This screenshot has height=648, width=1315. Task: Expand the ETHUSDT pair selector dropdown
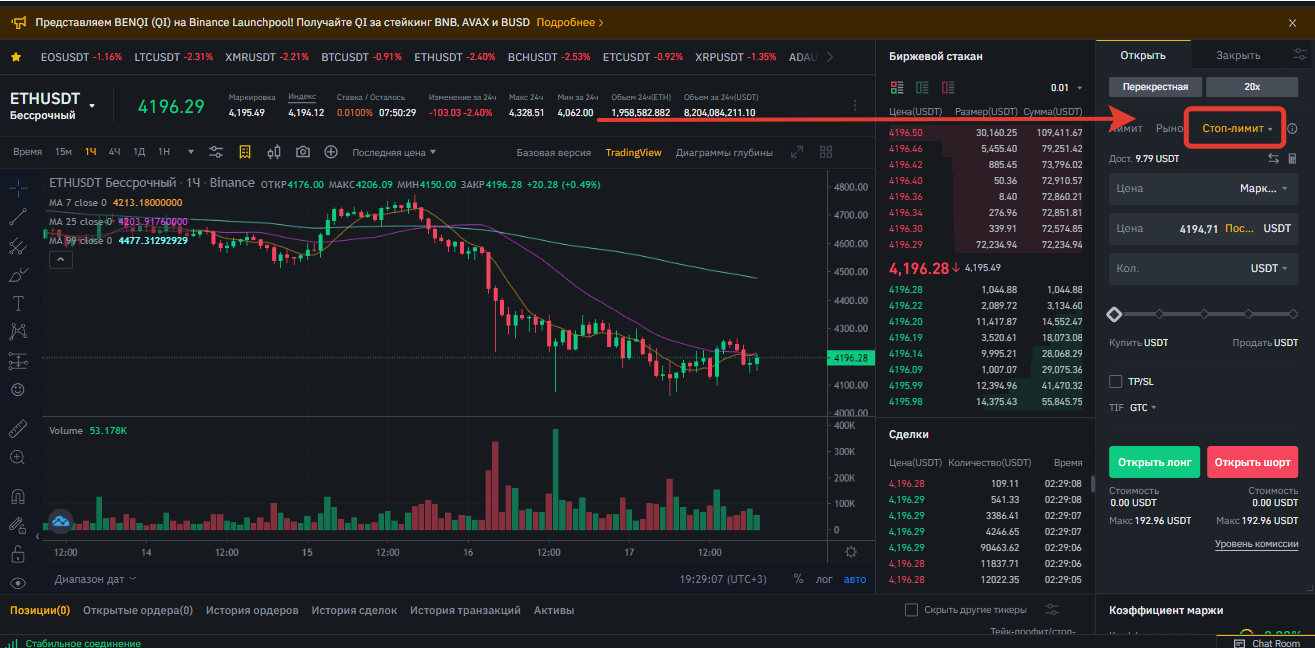[x=92, y=105]
